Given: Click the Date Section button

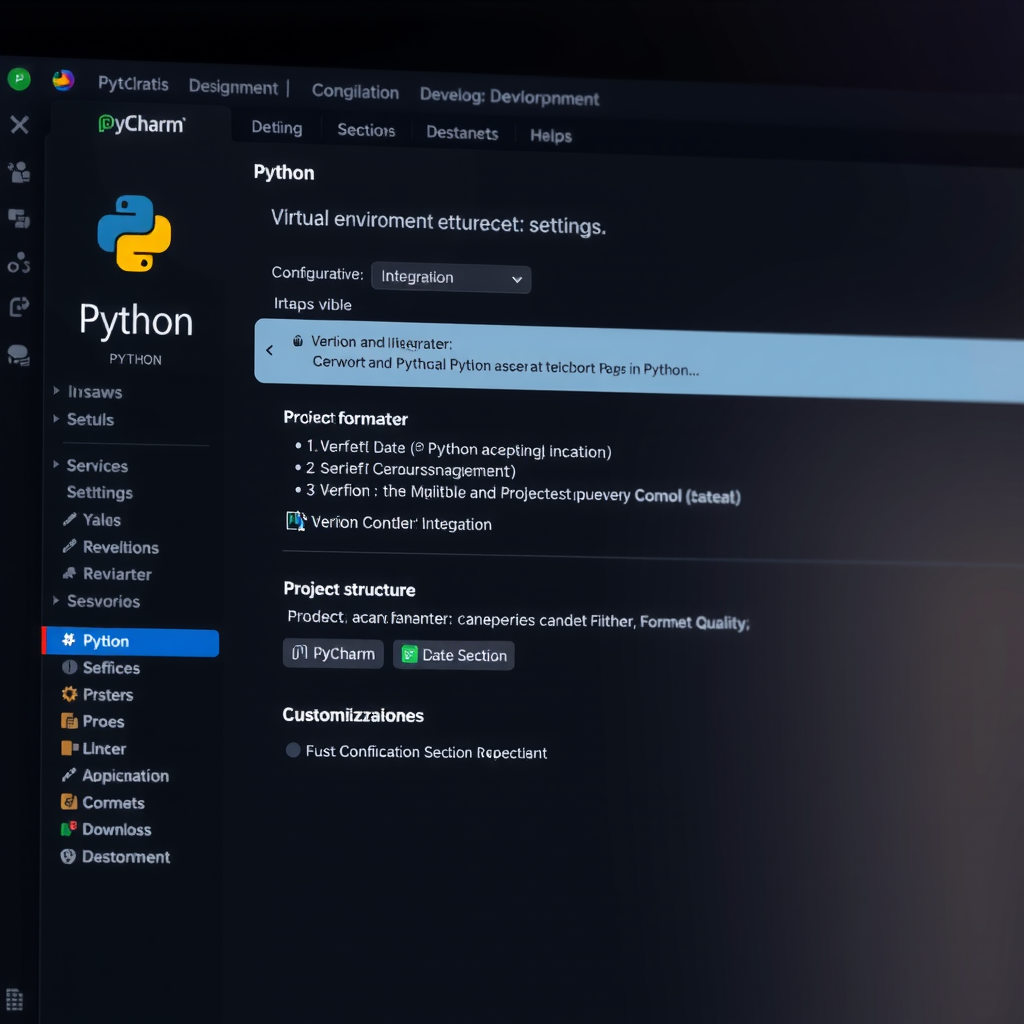Looking at the screenshot, I should coord(453,655).
